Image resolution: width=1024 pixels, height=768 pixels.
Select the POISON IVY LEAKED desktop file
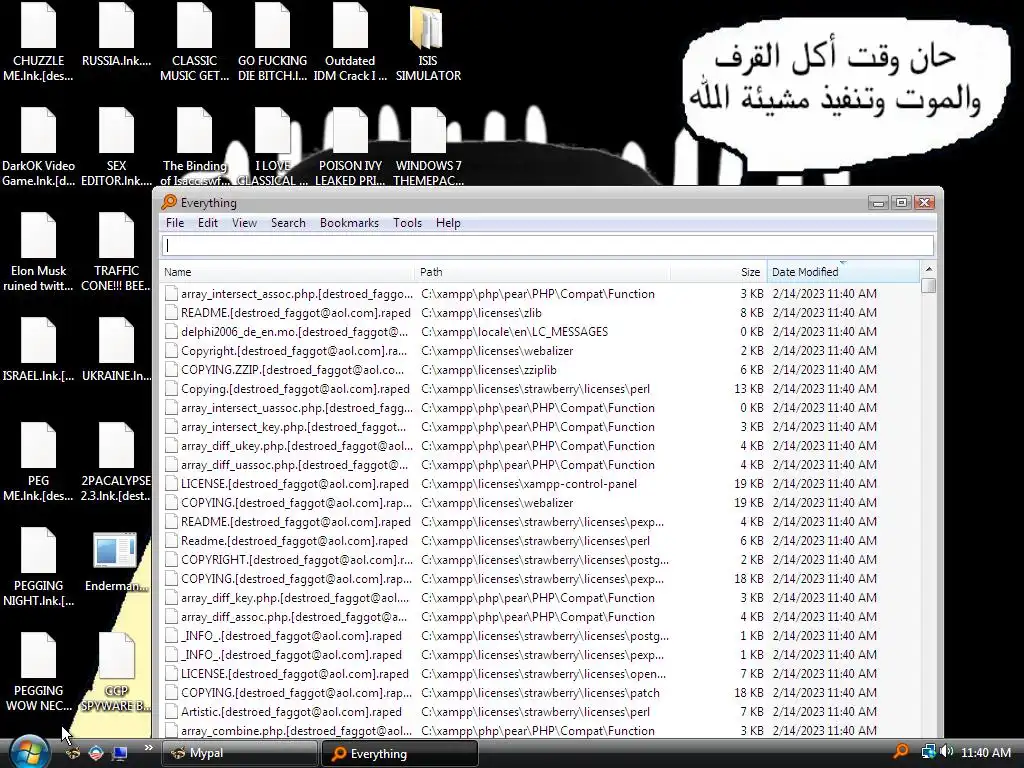pos(350,148)
